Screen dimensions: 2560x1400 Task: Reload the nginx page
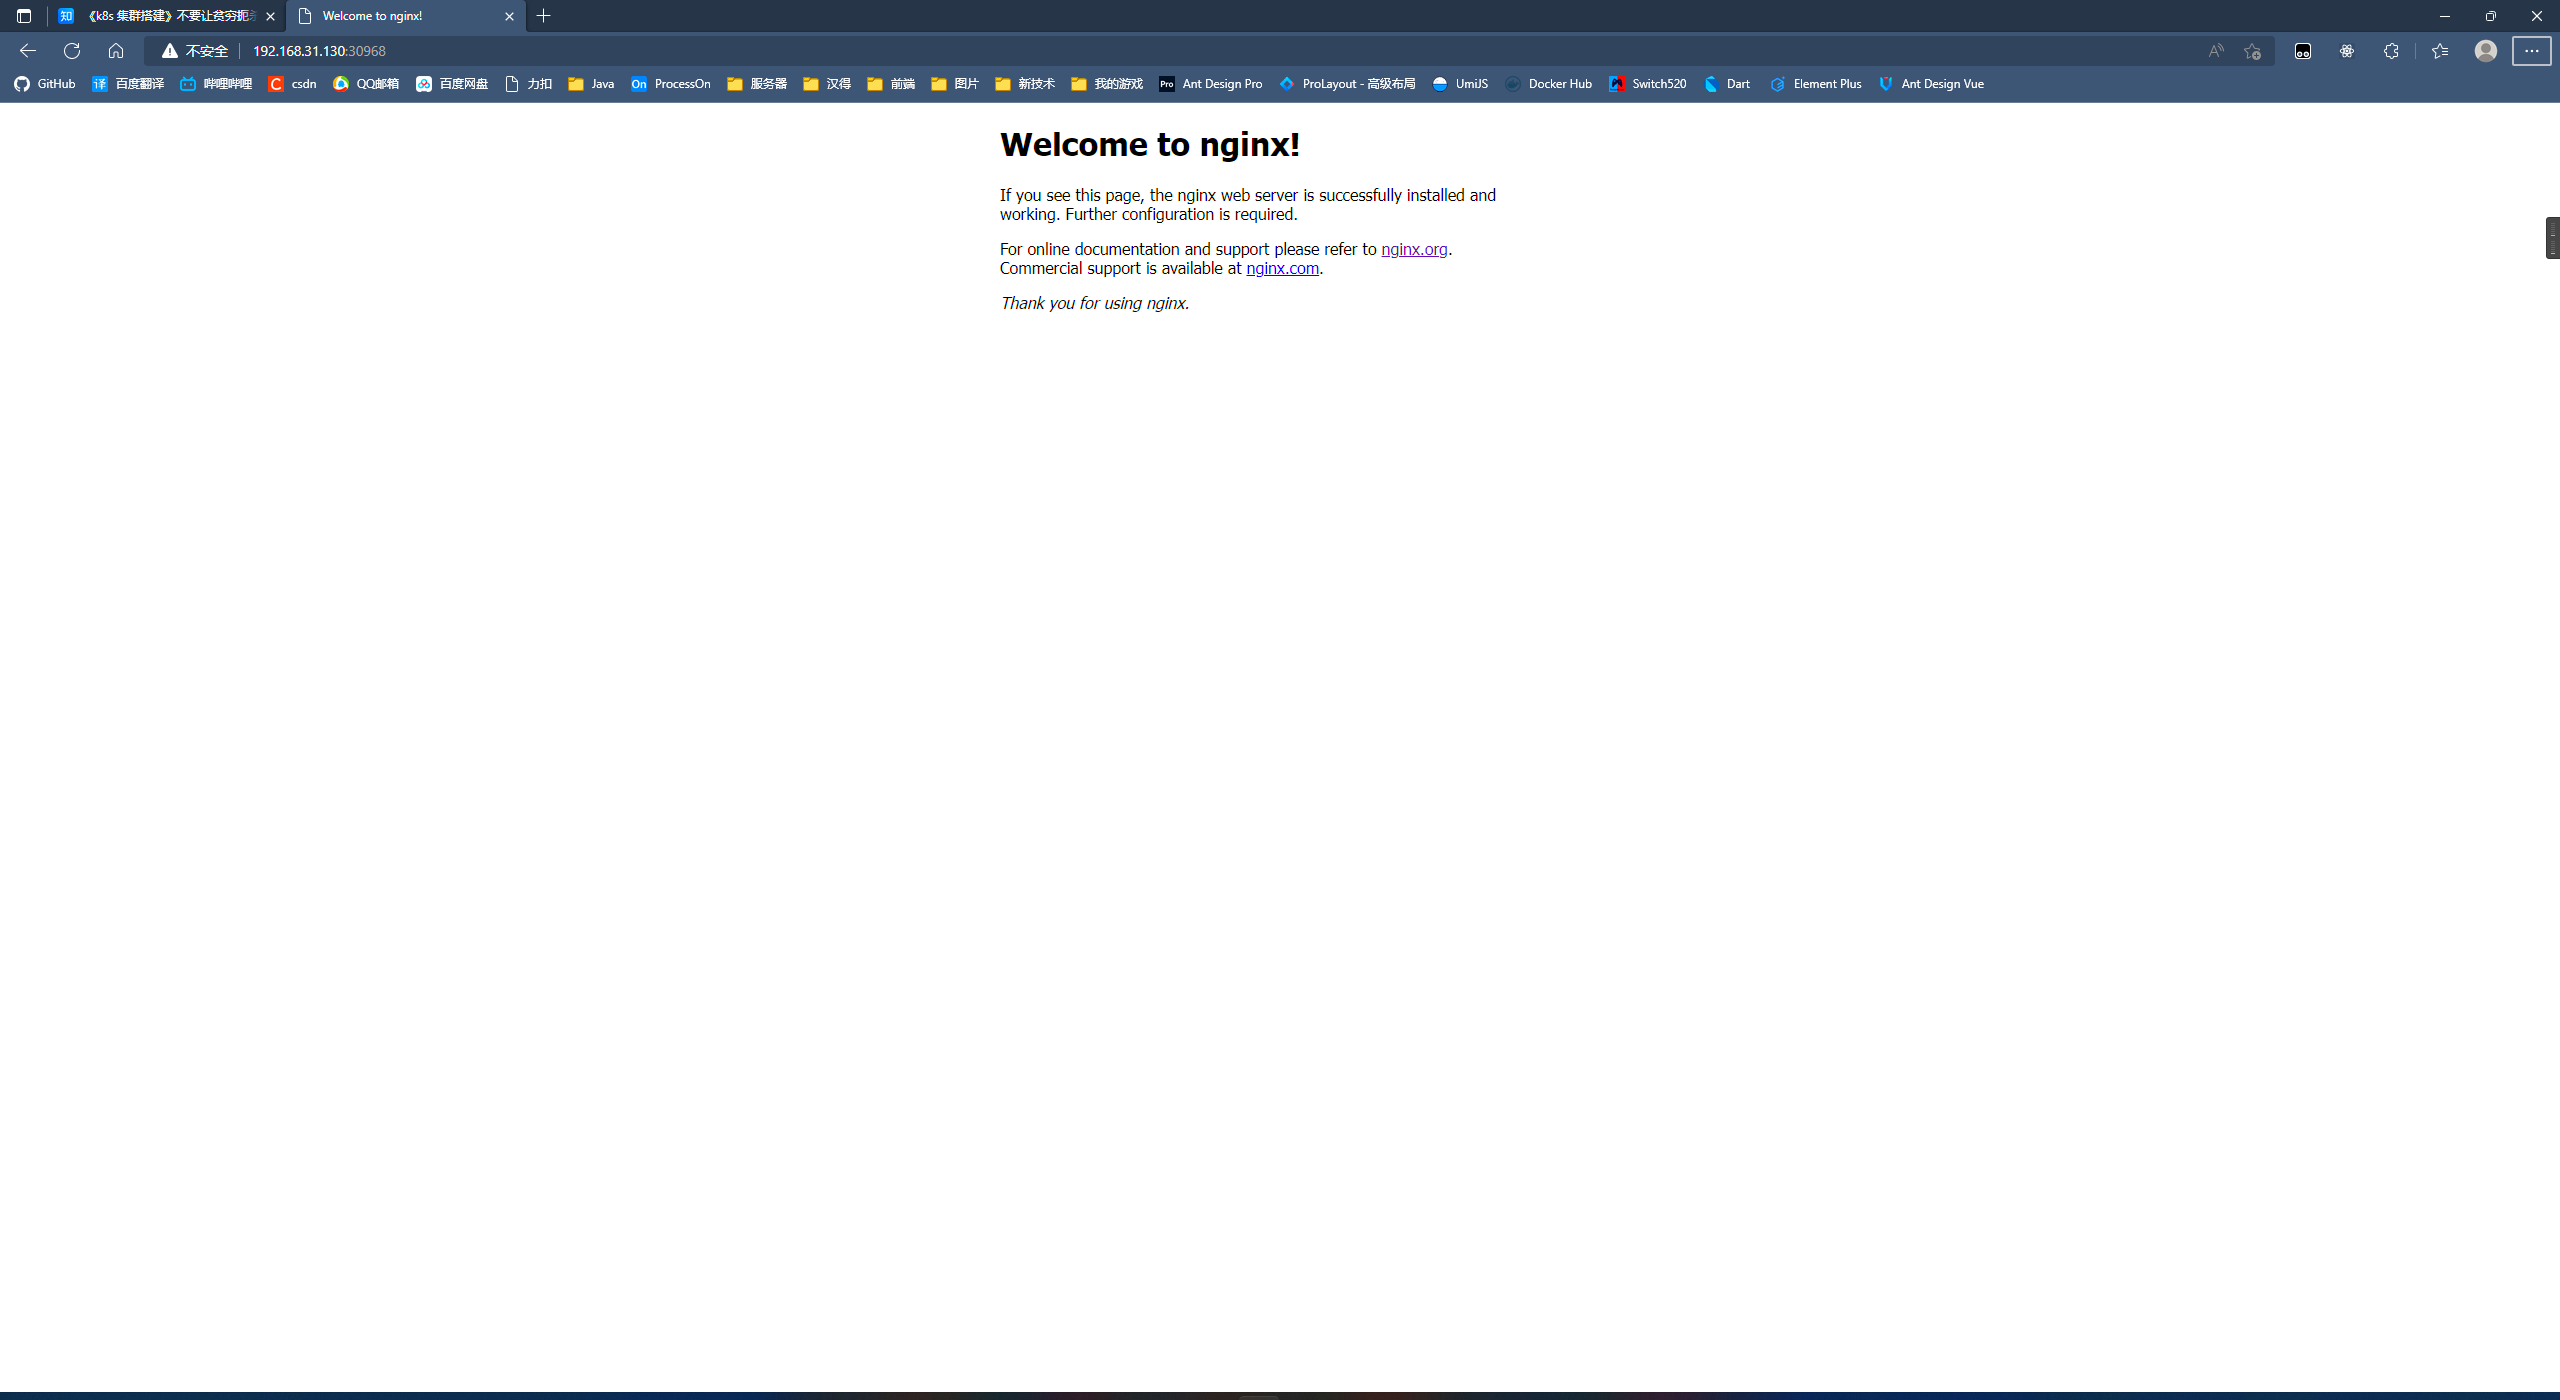pyautogui.click(x=72, y=51)
